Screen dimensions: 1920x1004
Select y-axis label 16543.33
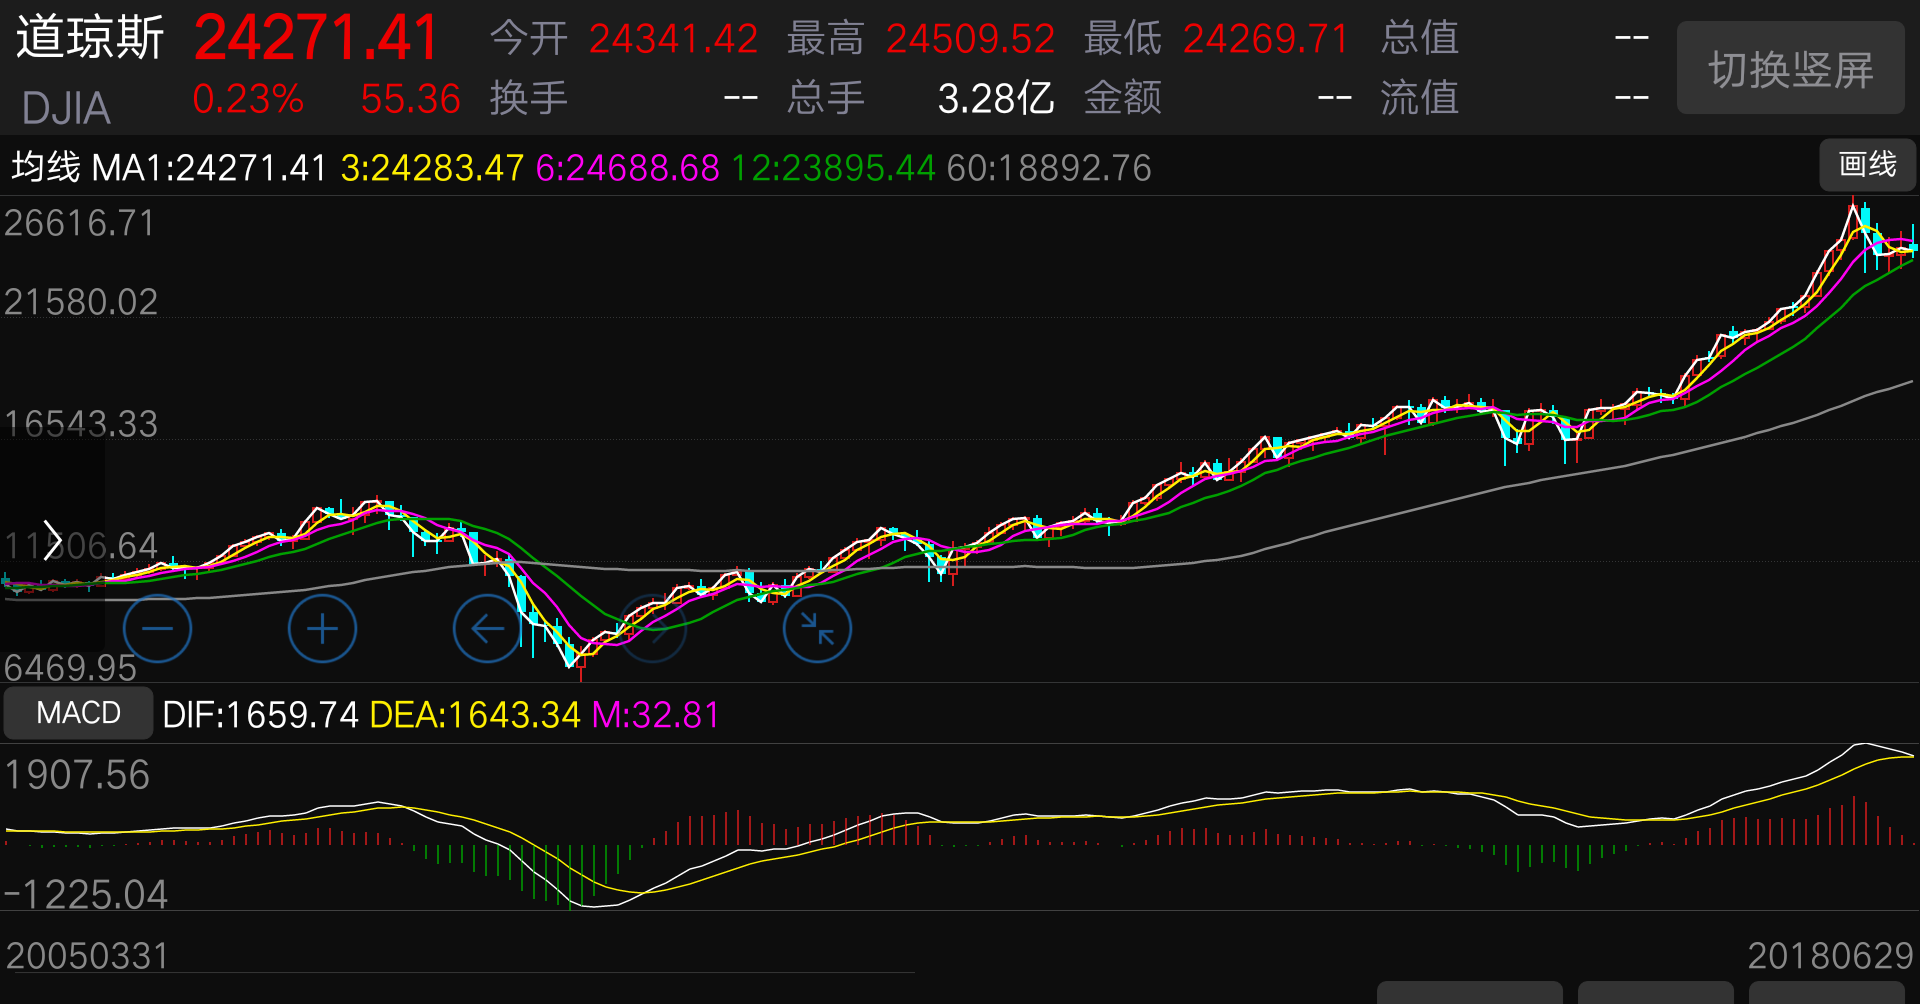[81, 424]
